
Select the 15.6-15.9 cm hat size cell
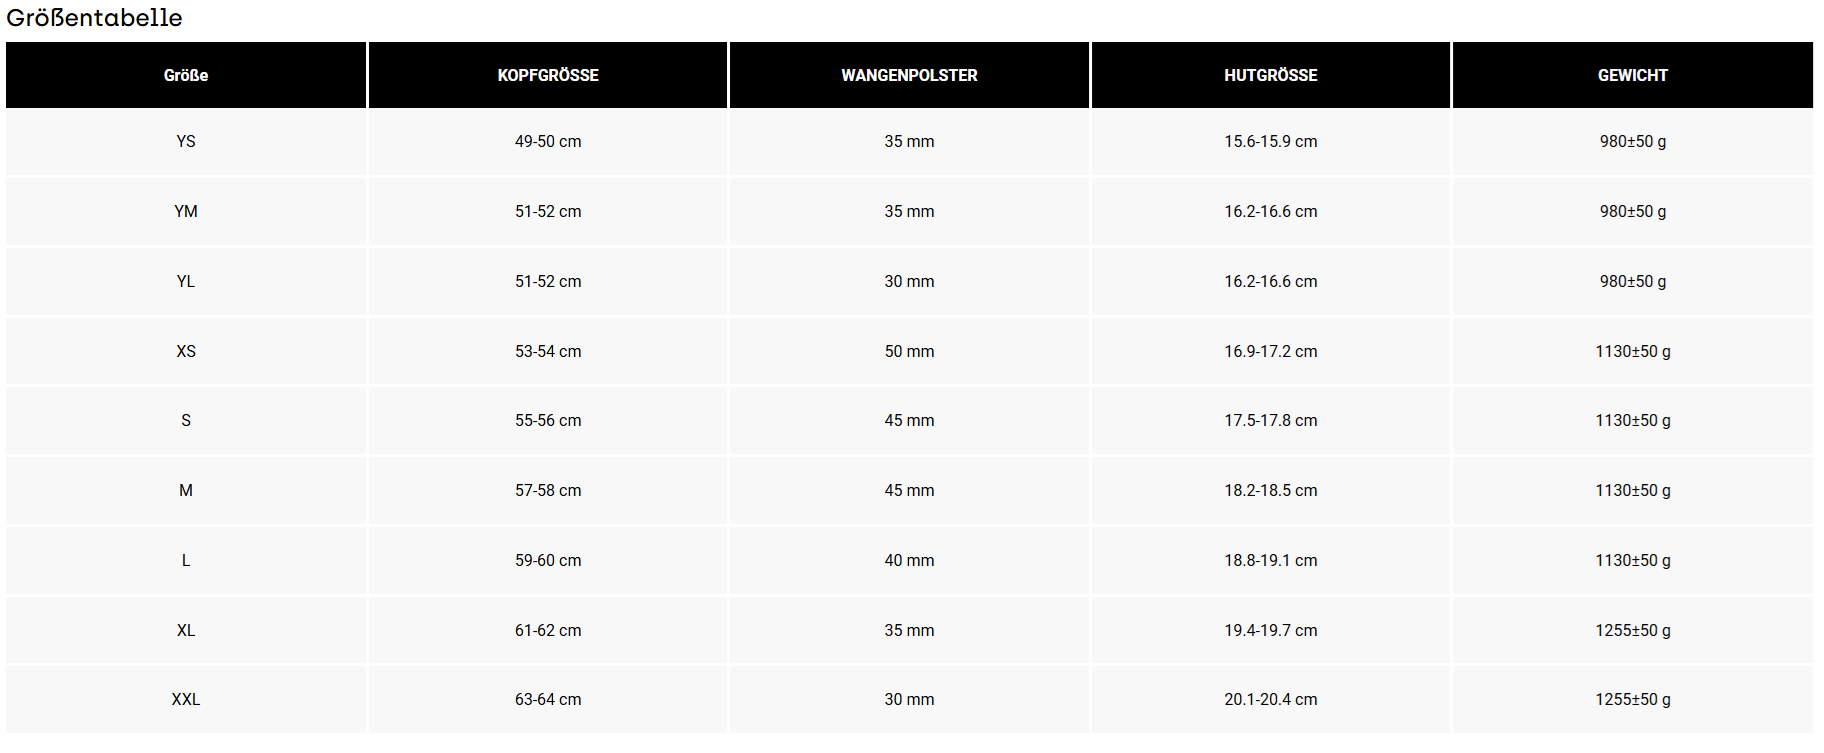pyautogui.click(x=1270, y=141)
